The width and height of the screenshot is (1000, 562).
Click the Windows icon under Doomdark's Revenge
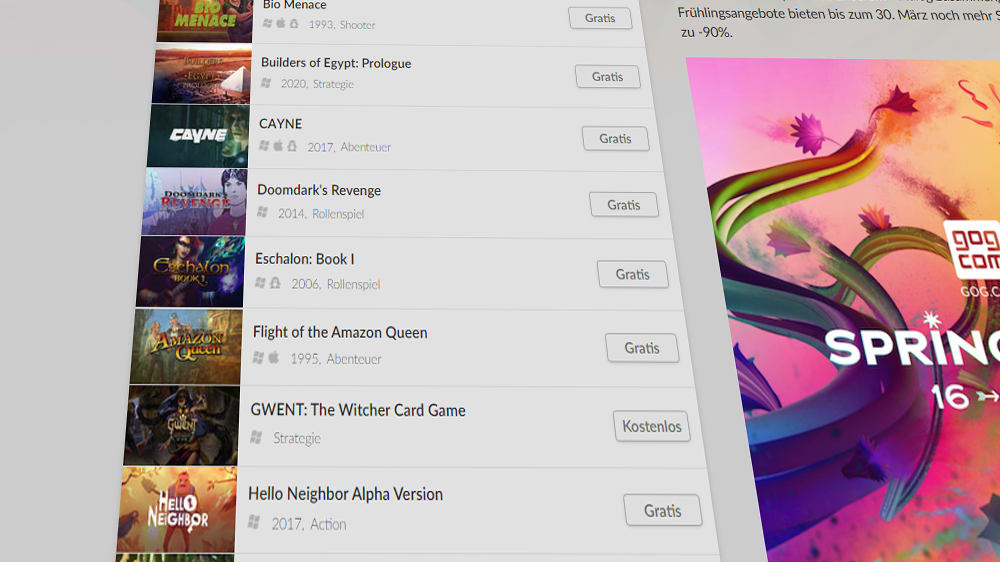[262, 212]
